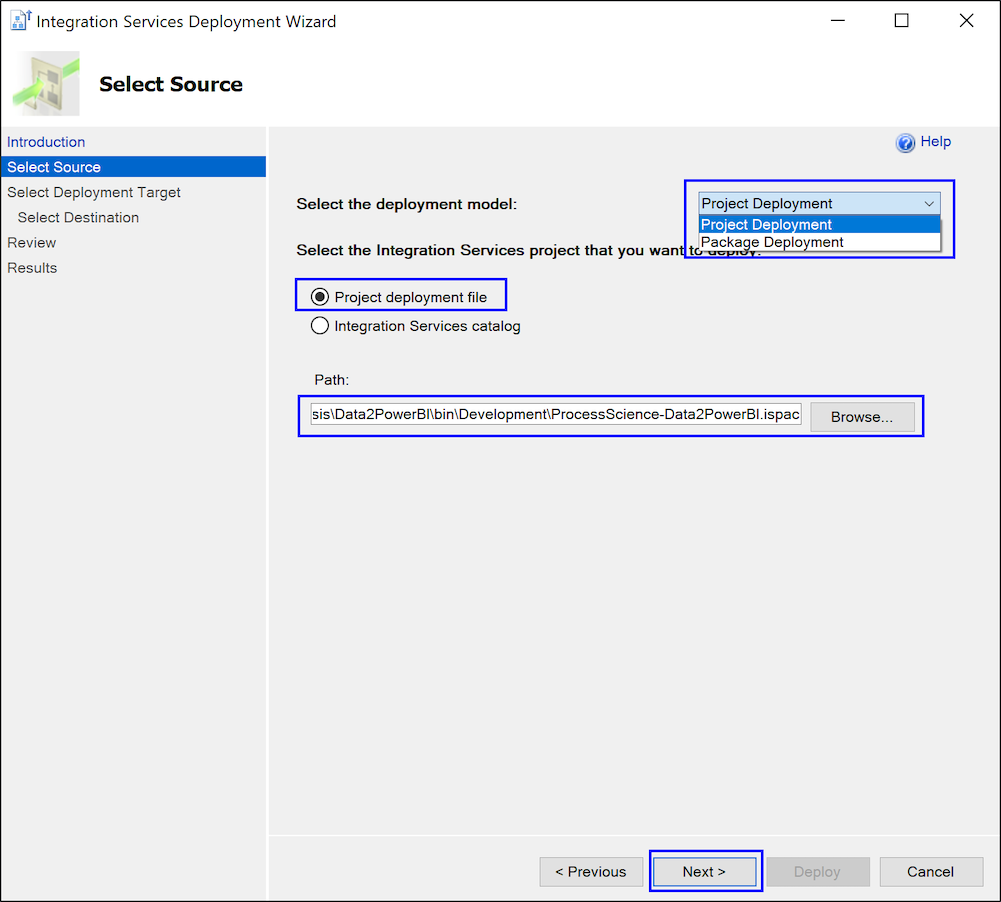
Task: Click the blue Help question mark icon
Action: tap(905, 143)
